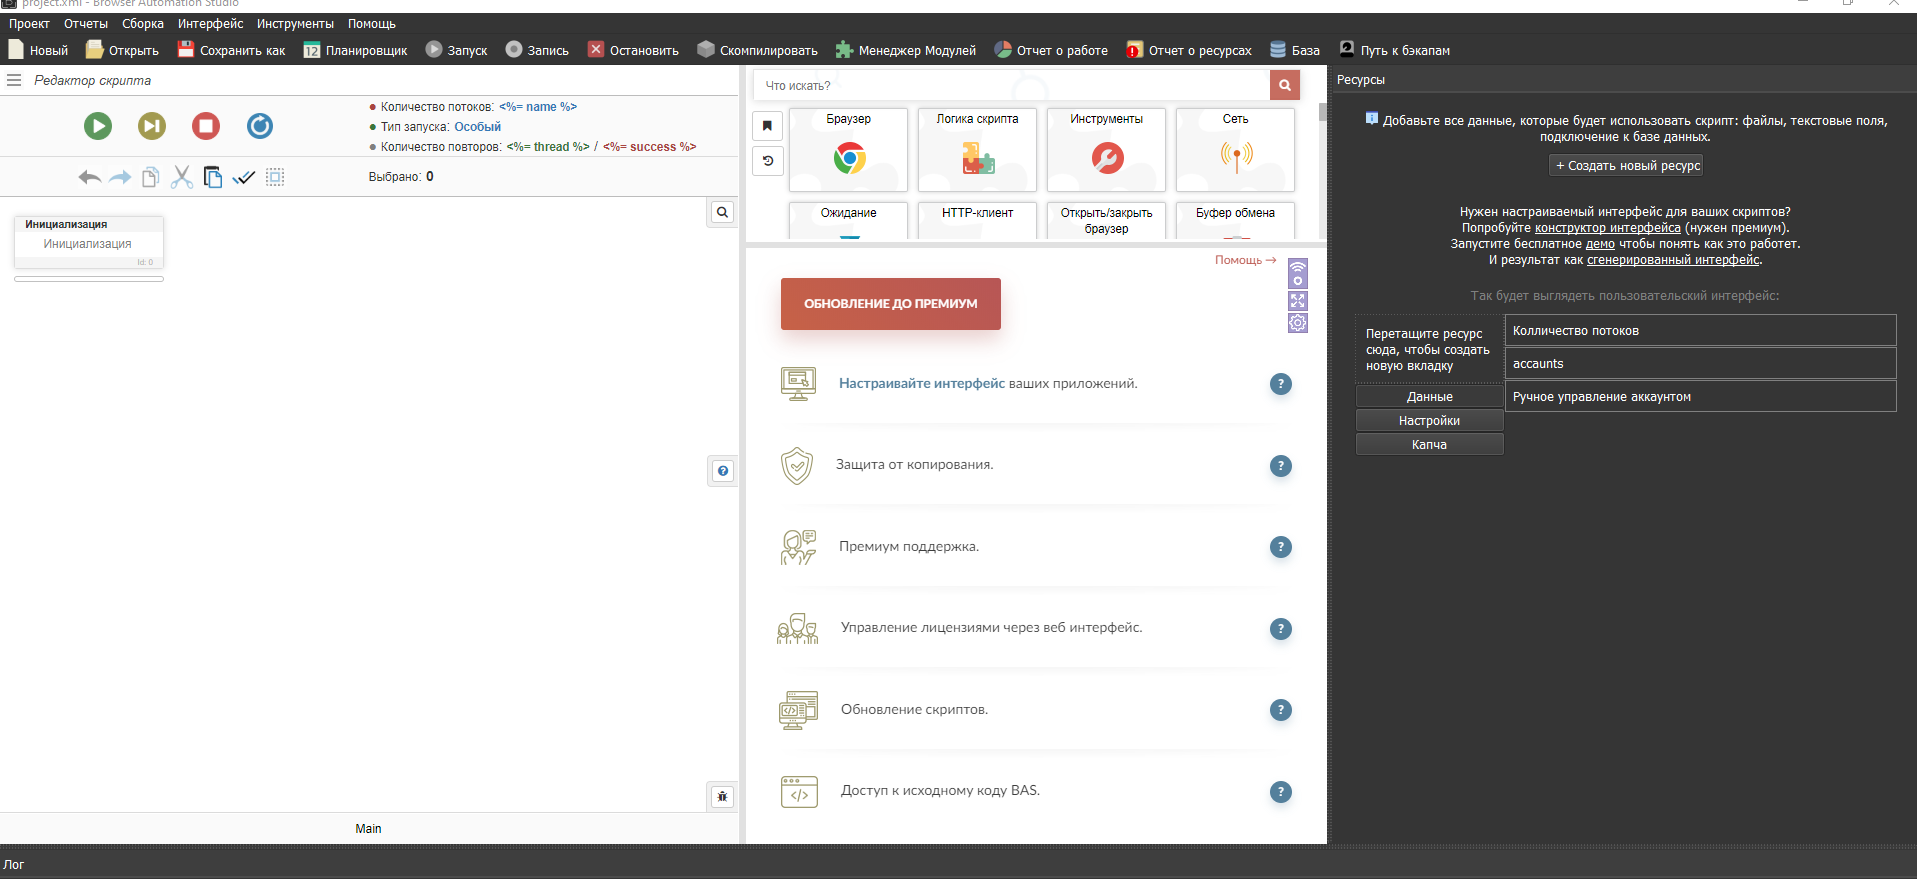
Task: Click the Undo arrow in script editor
Action: [89, 177]
